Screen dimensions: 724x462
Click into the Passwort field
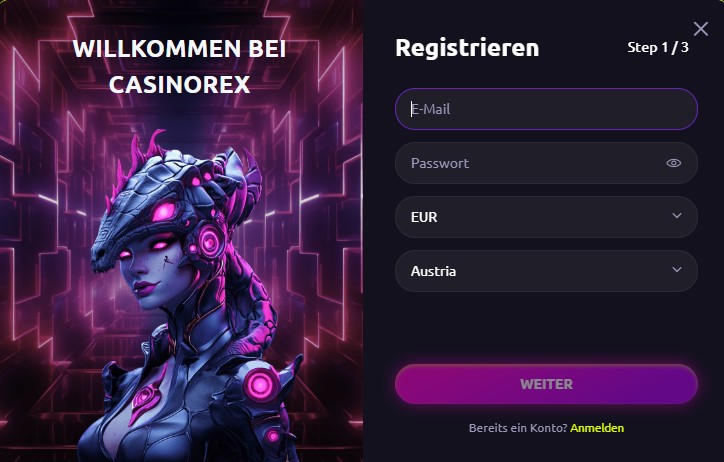pyautogui.click(x=546, y=163)
